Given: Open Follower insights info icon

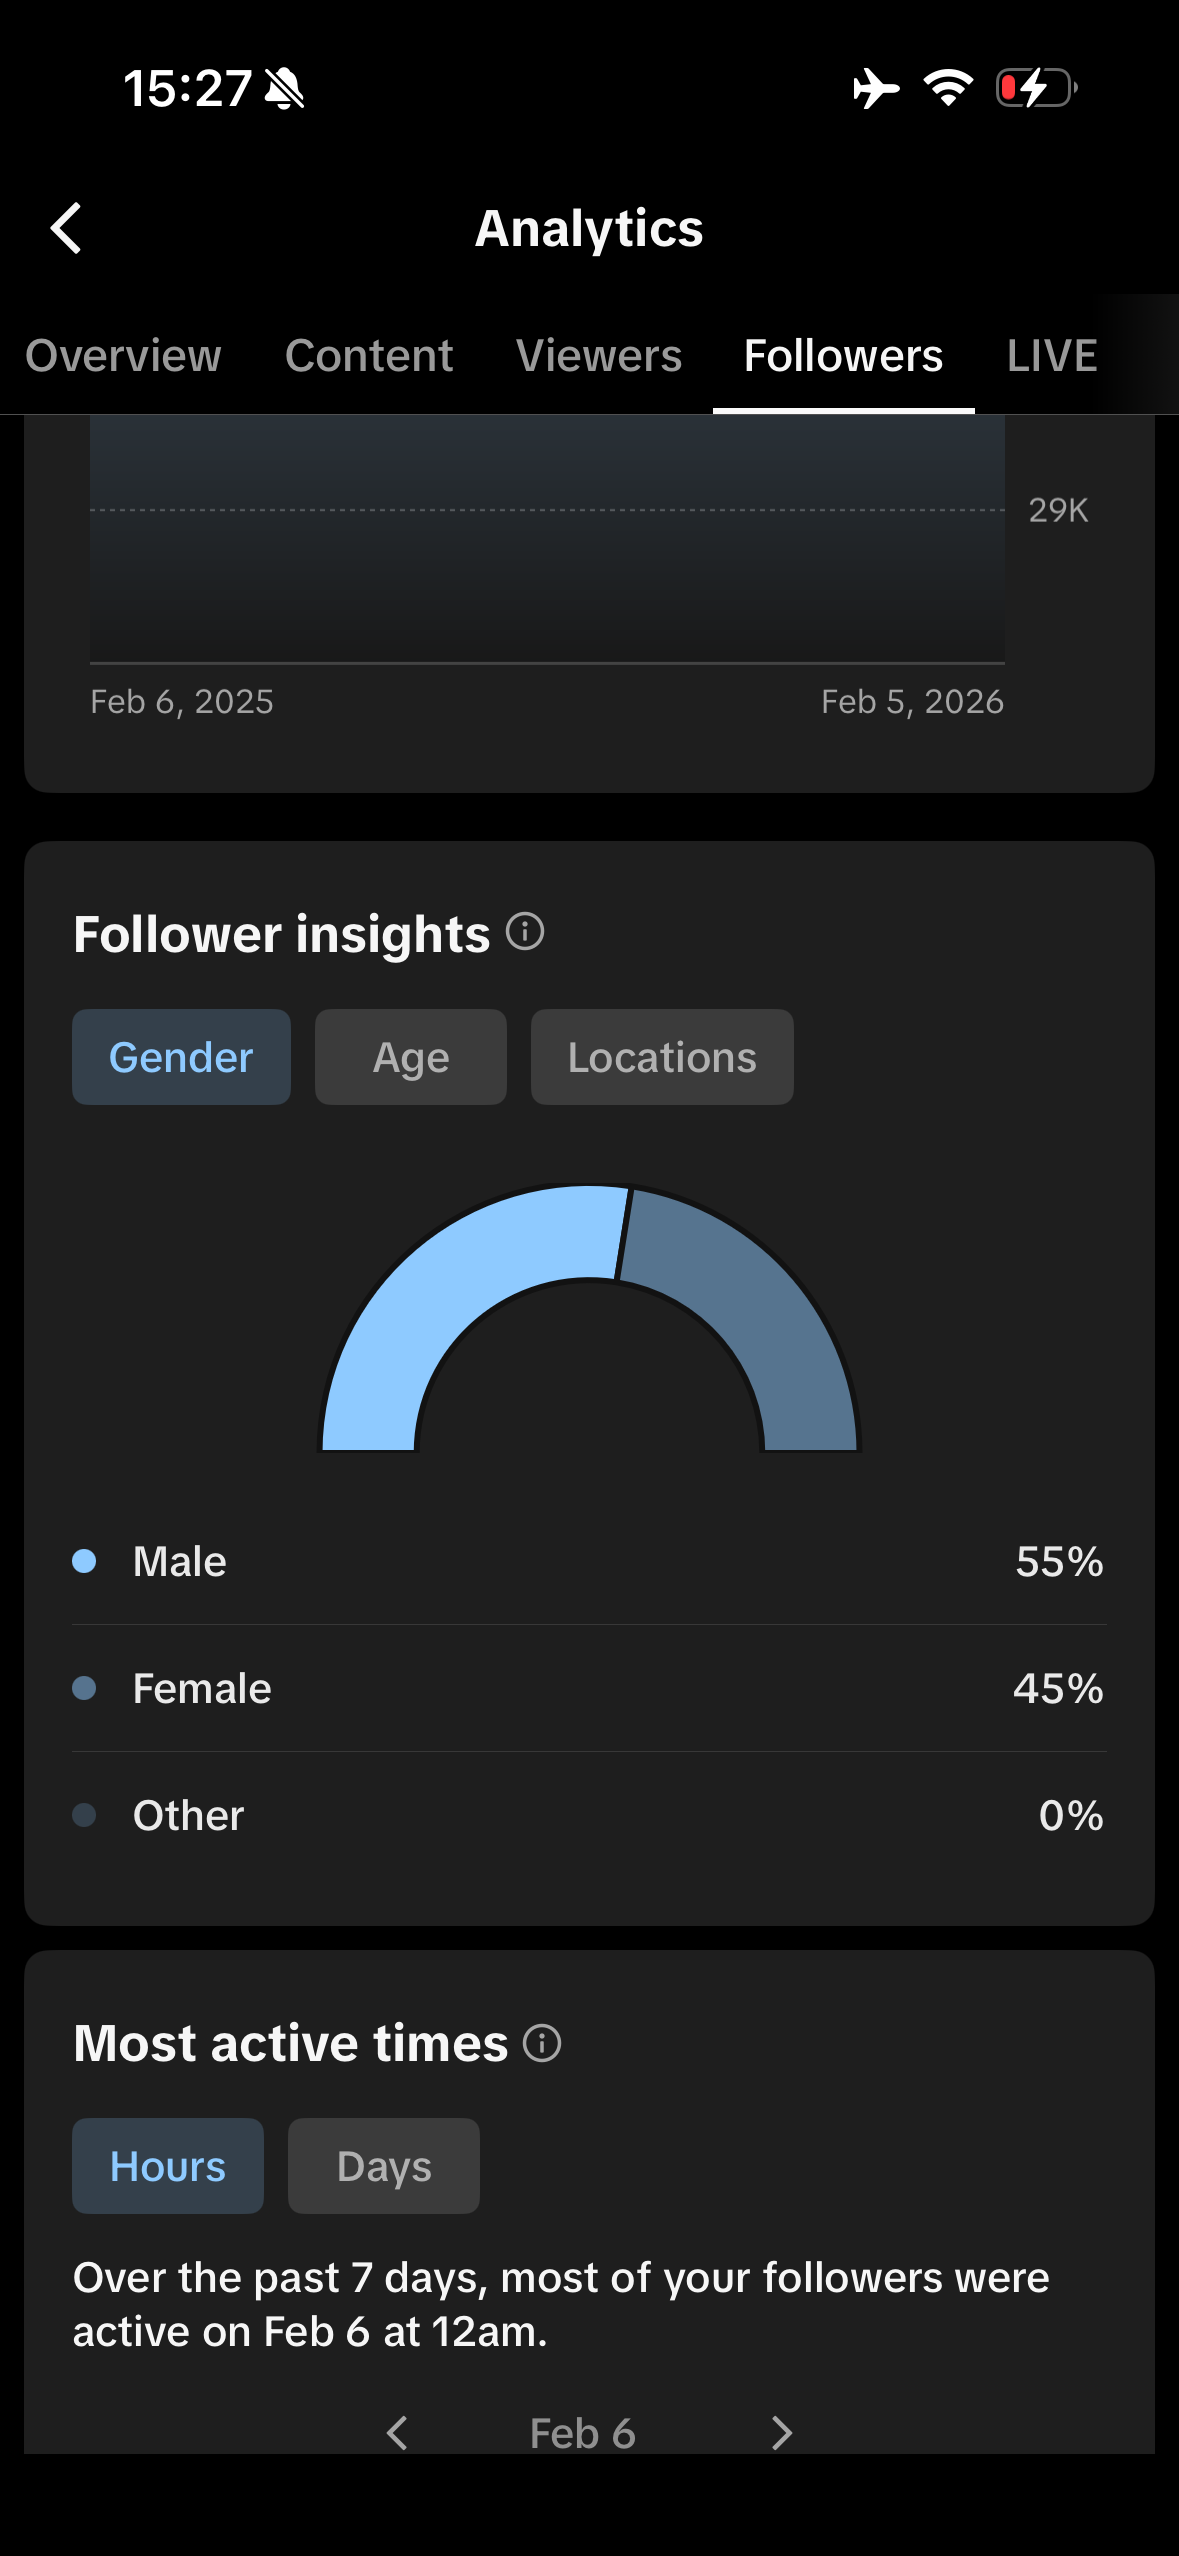Looking at the screenshot, I should tap(525, 932).
